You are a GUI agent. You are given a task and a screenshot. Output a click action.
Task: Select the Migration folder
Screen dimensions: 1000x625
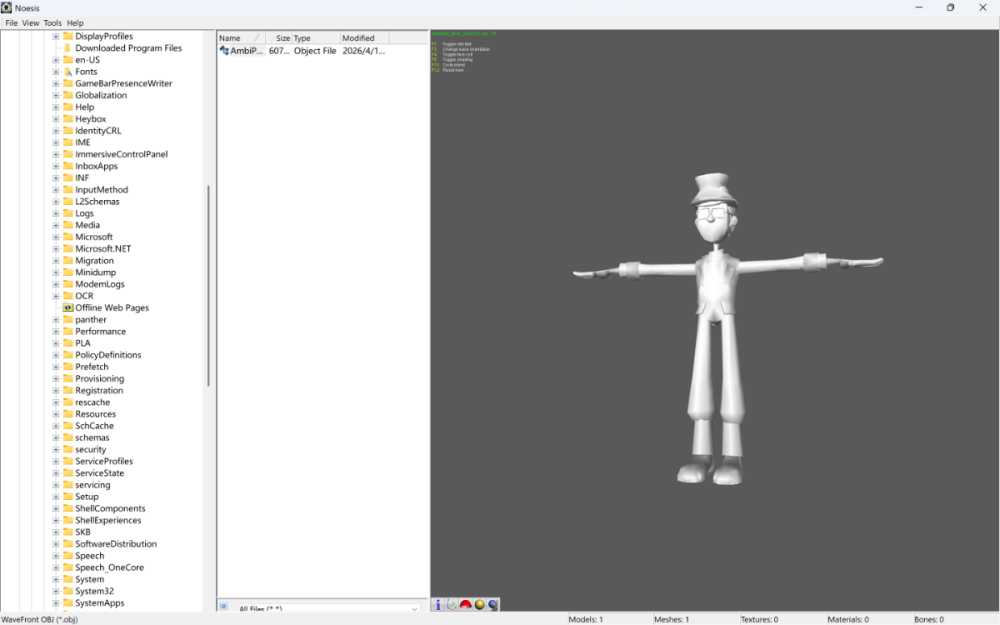pyautogui.click(x=94, y=260)
